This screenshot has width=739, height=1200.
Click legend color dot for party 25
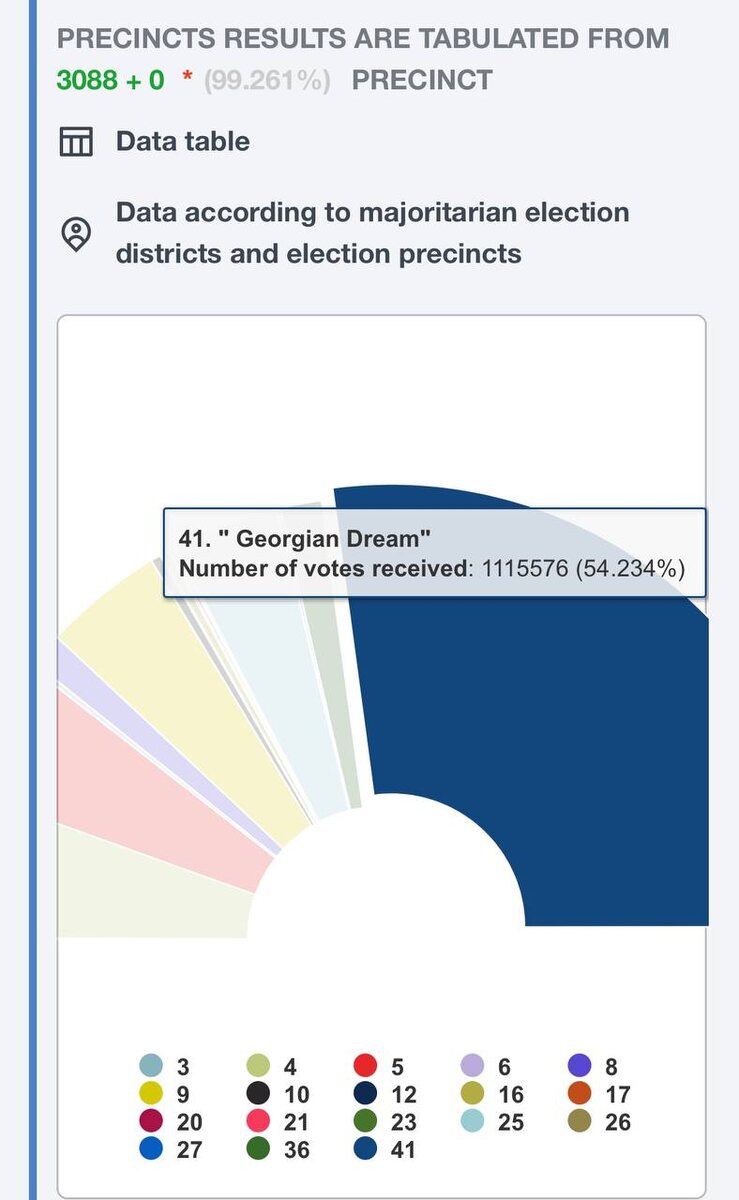click(474, 1122)
